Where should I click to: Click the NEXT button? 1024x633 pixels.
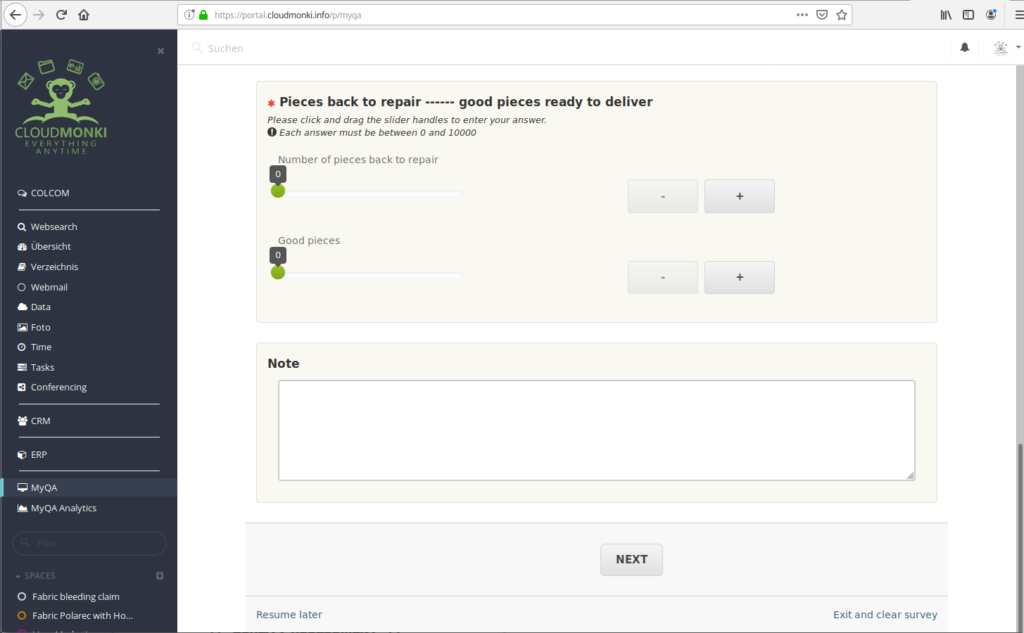pos(632,559)
